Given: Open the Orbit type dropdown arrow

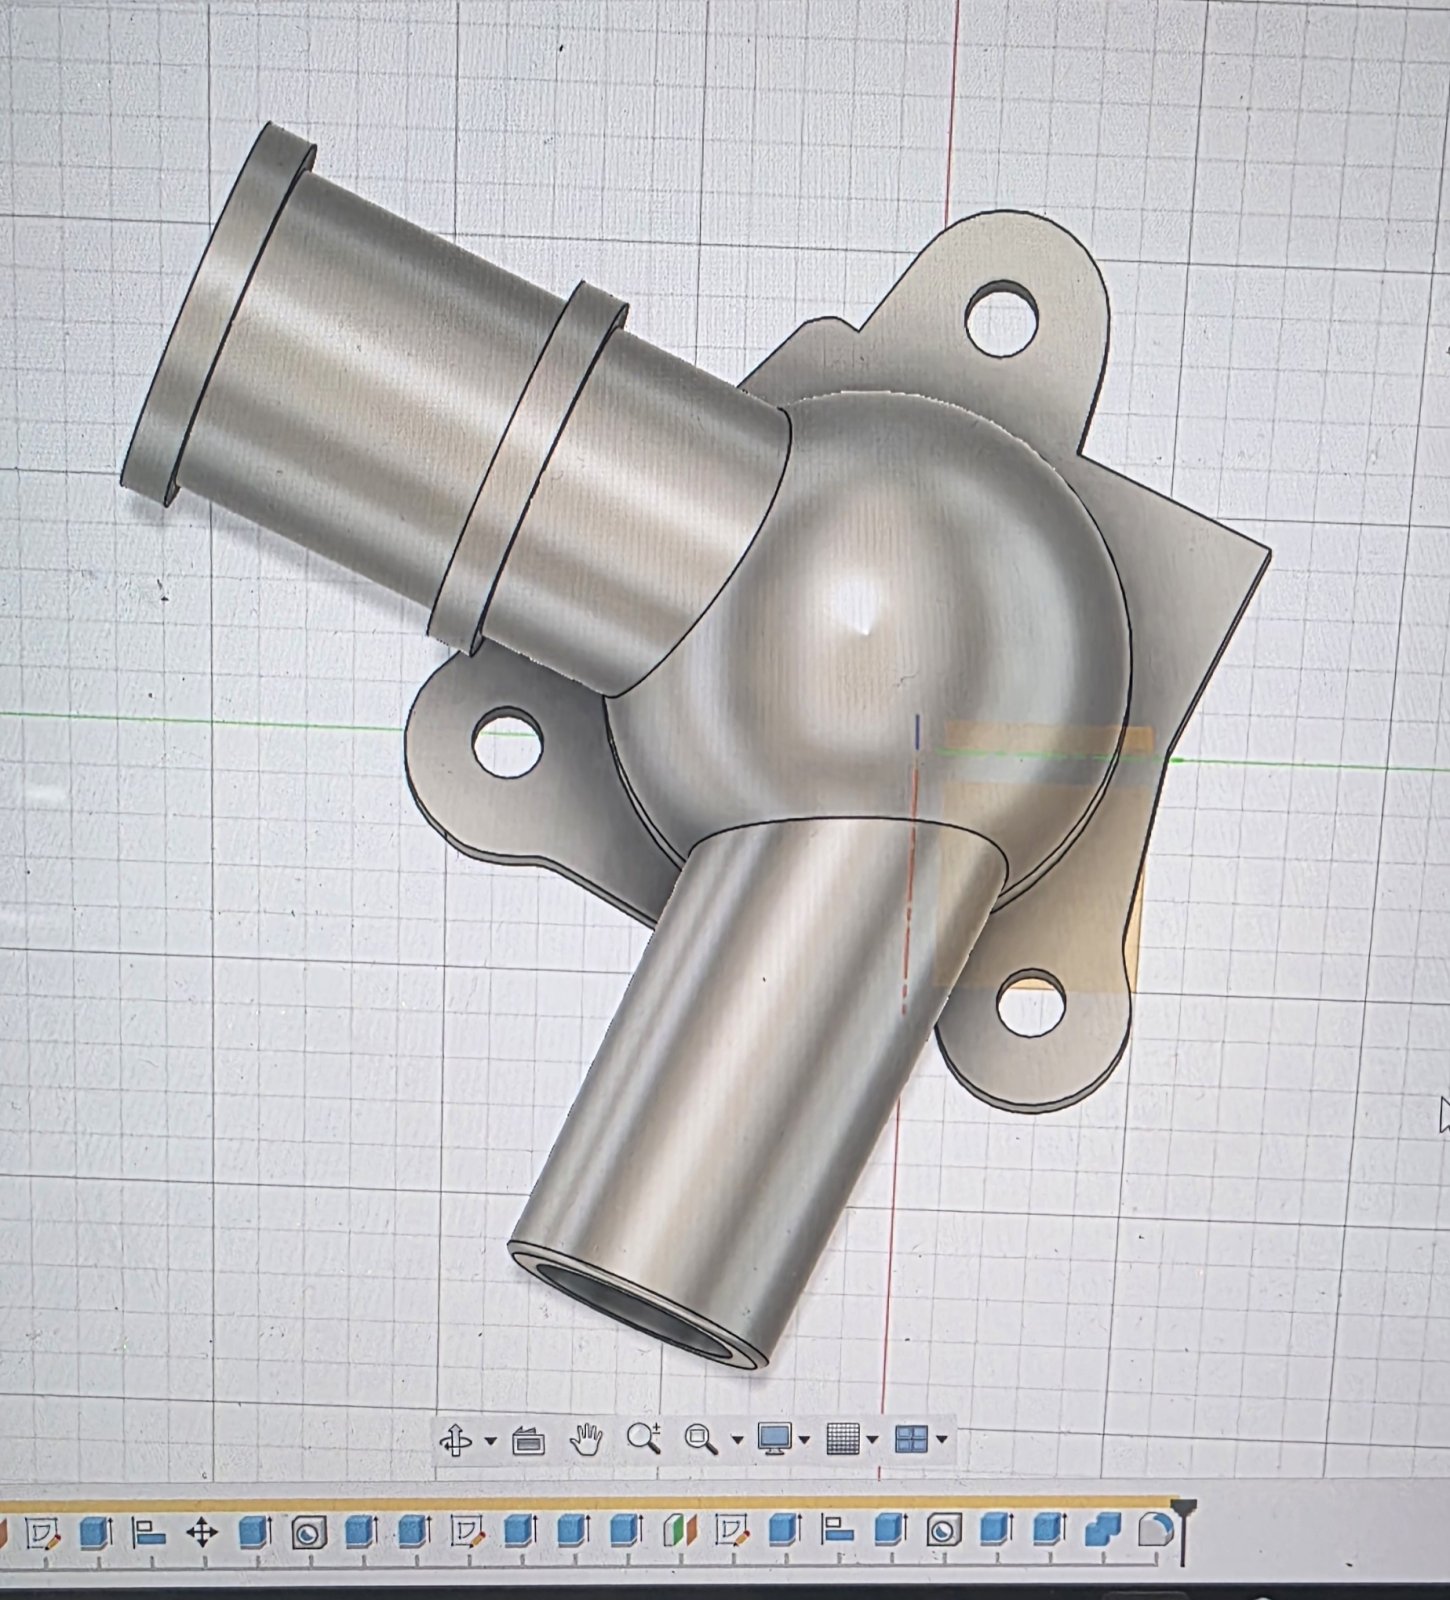Looking at the screenshot, I should 490,1441.
